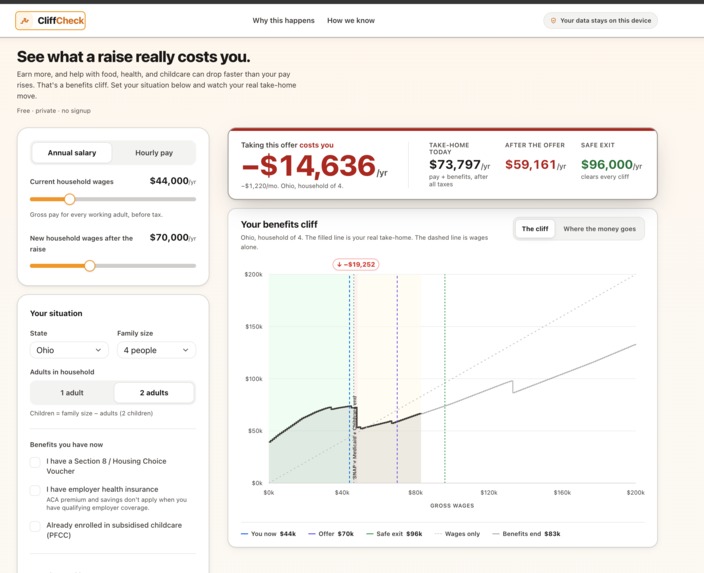Viewport: 704px width, 573px height.
Task: Switch to Hourly pay mode
Action: coord(154,153)
